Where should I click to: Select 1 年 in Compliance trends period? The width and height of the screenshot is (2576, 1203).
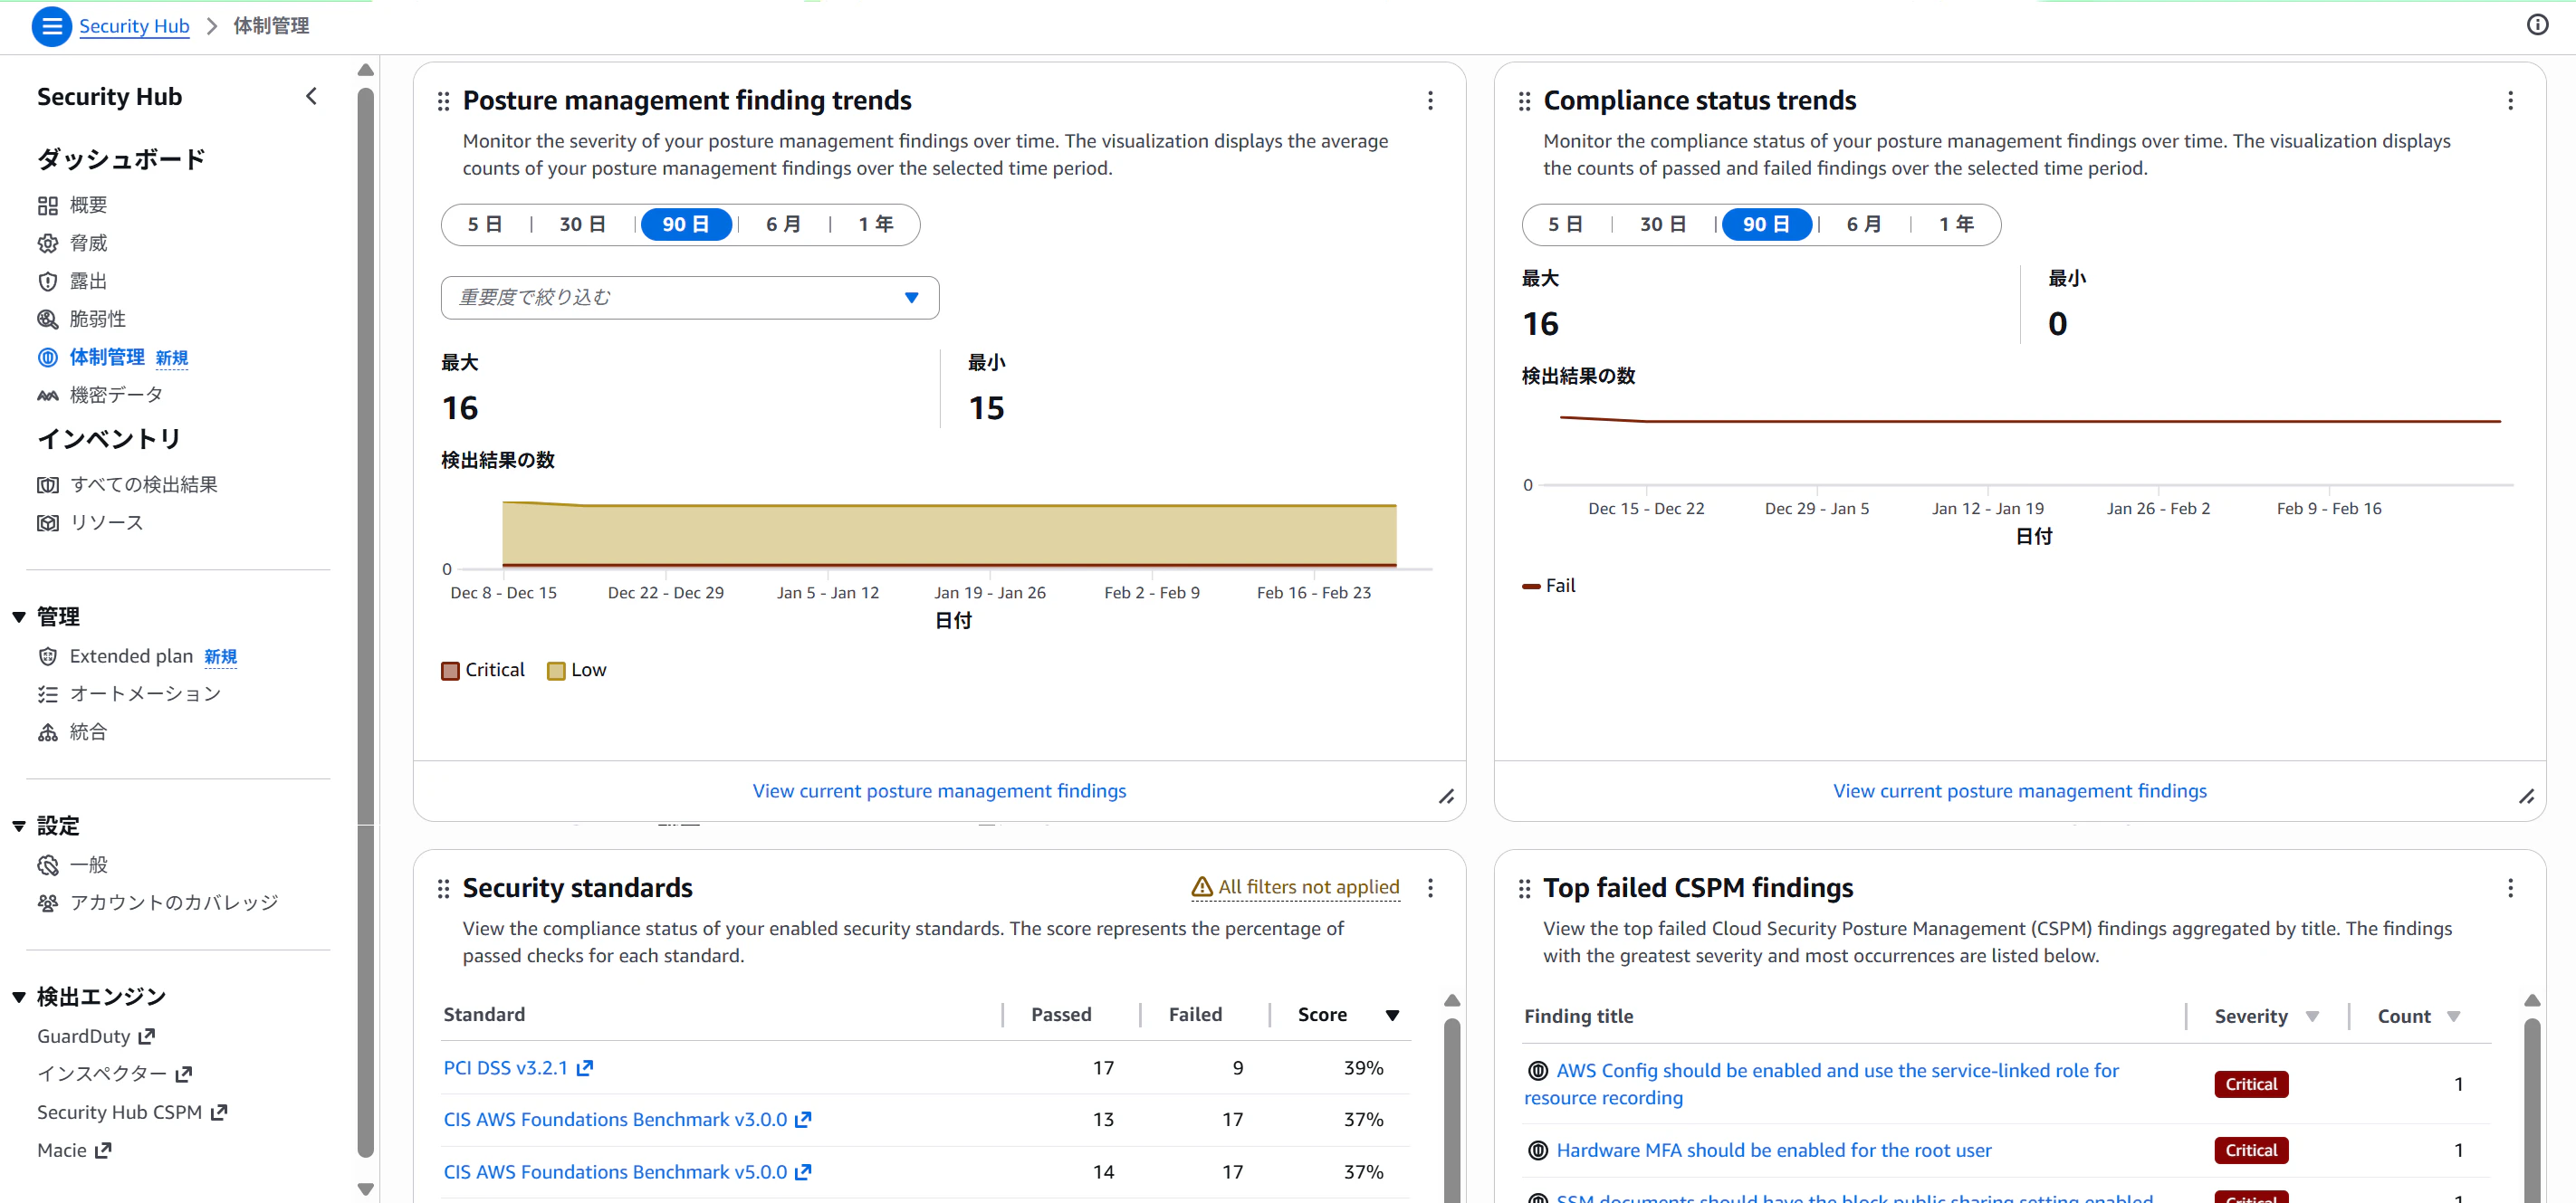[x=1955, y=224]
